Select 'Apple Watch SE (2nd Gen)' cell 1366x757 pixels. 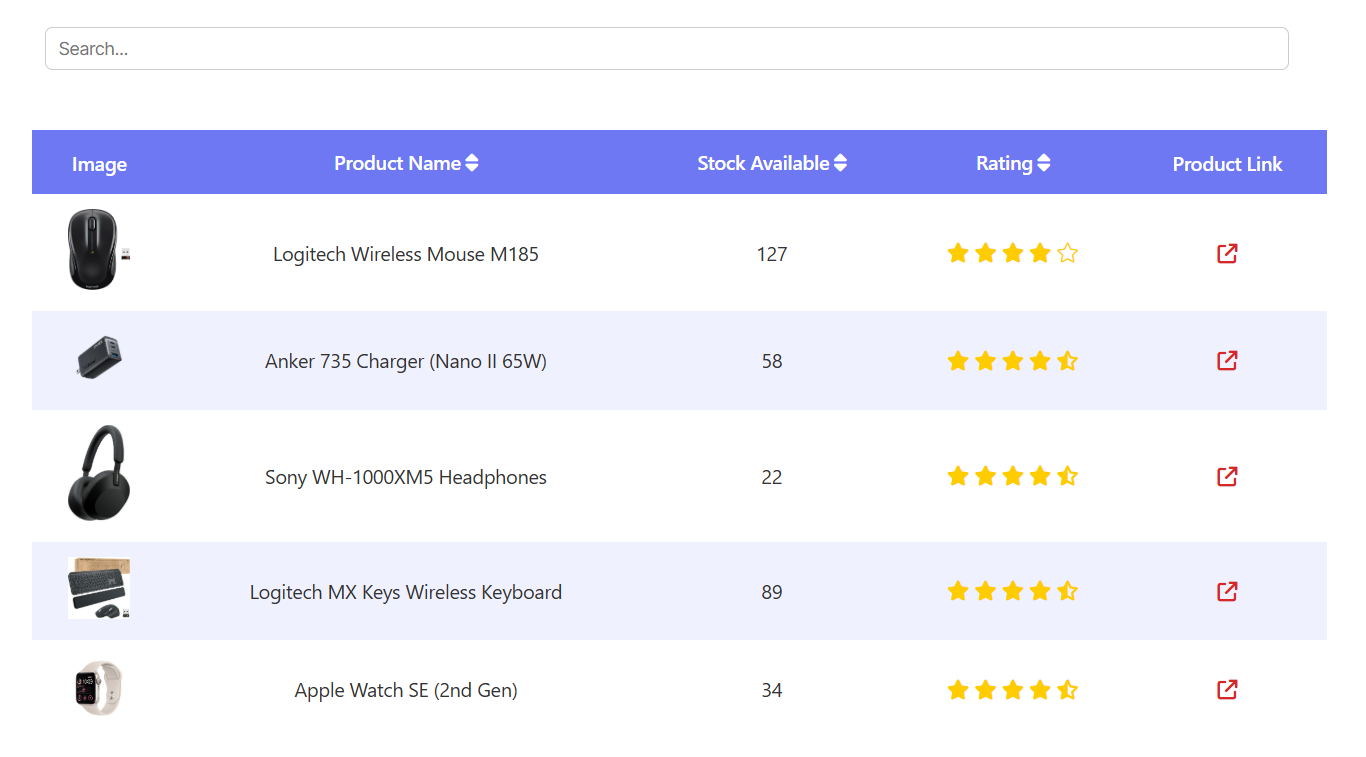pos(406,690)
